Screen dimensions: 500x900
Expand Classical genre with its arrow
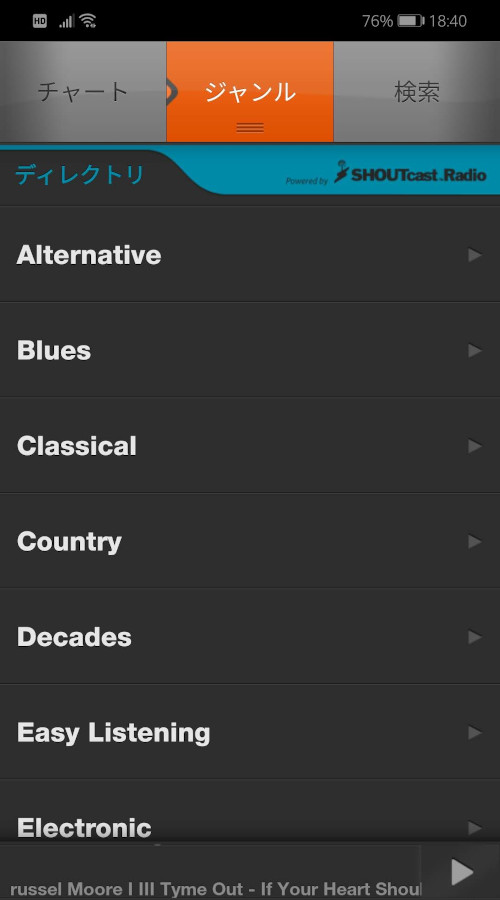pyautogui.click(x=474, y=446)
